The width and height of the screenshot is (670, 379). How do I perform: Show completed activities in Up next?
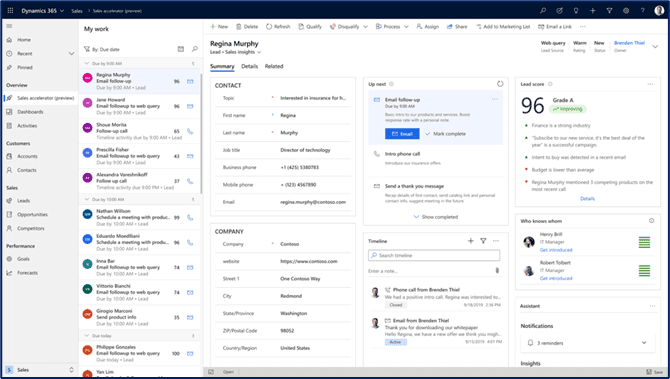point(435,217)
